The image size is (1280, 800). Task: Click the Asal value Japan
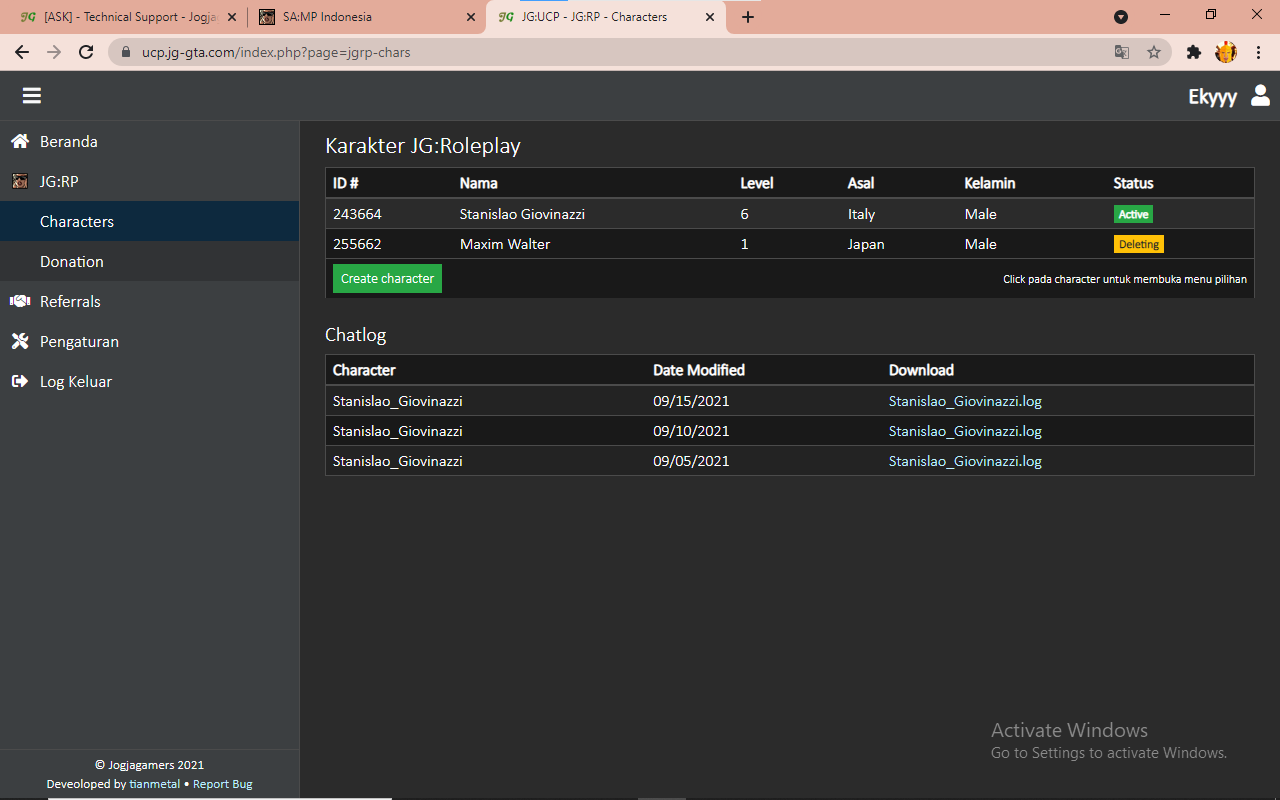pyautogui.click(x=866, y=244)
